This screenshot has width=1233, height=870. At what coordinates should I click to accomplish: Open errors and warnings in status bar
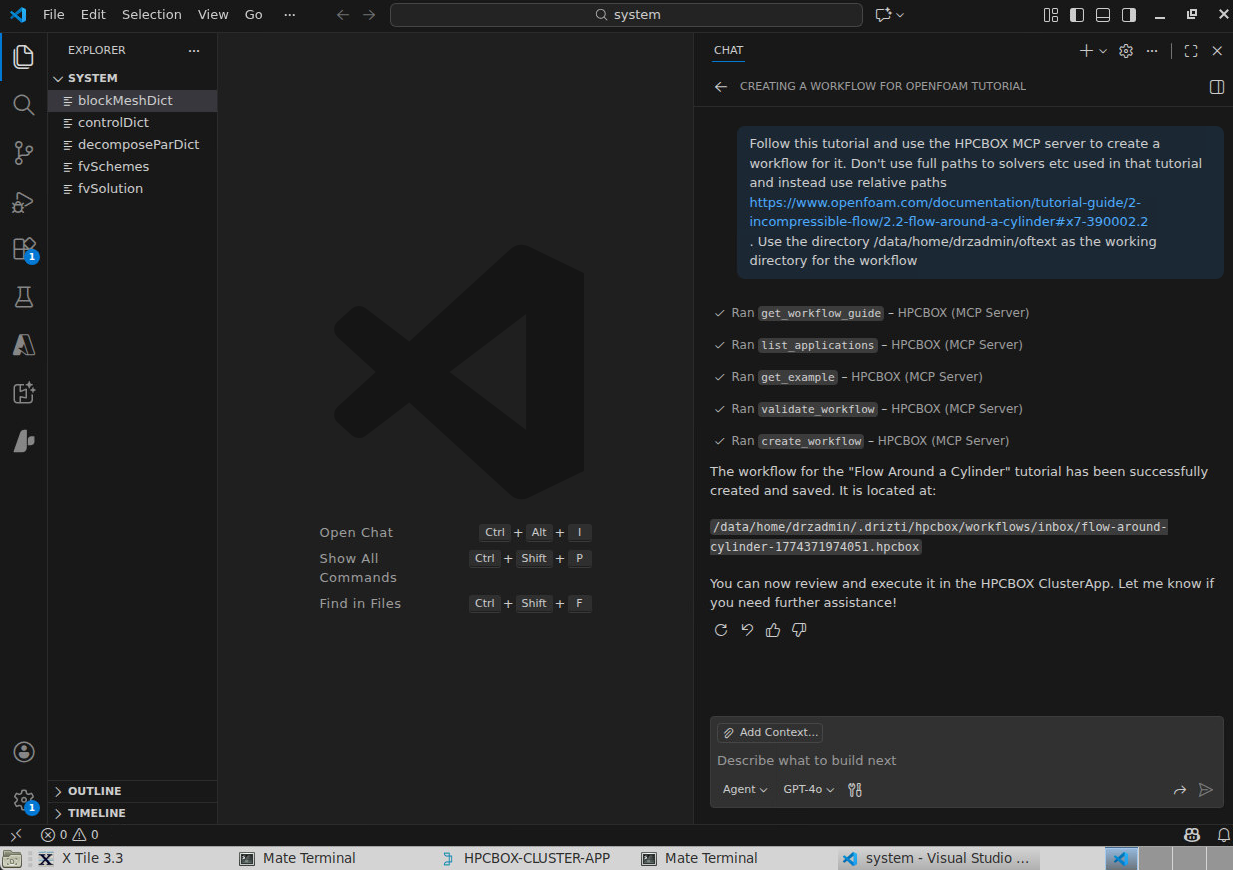[x=70, y=835]
